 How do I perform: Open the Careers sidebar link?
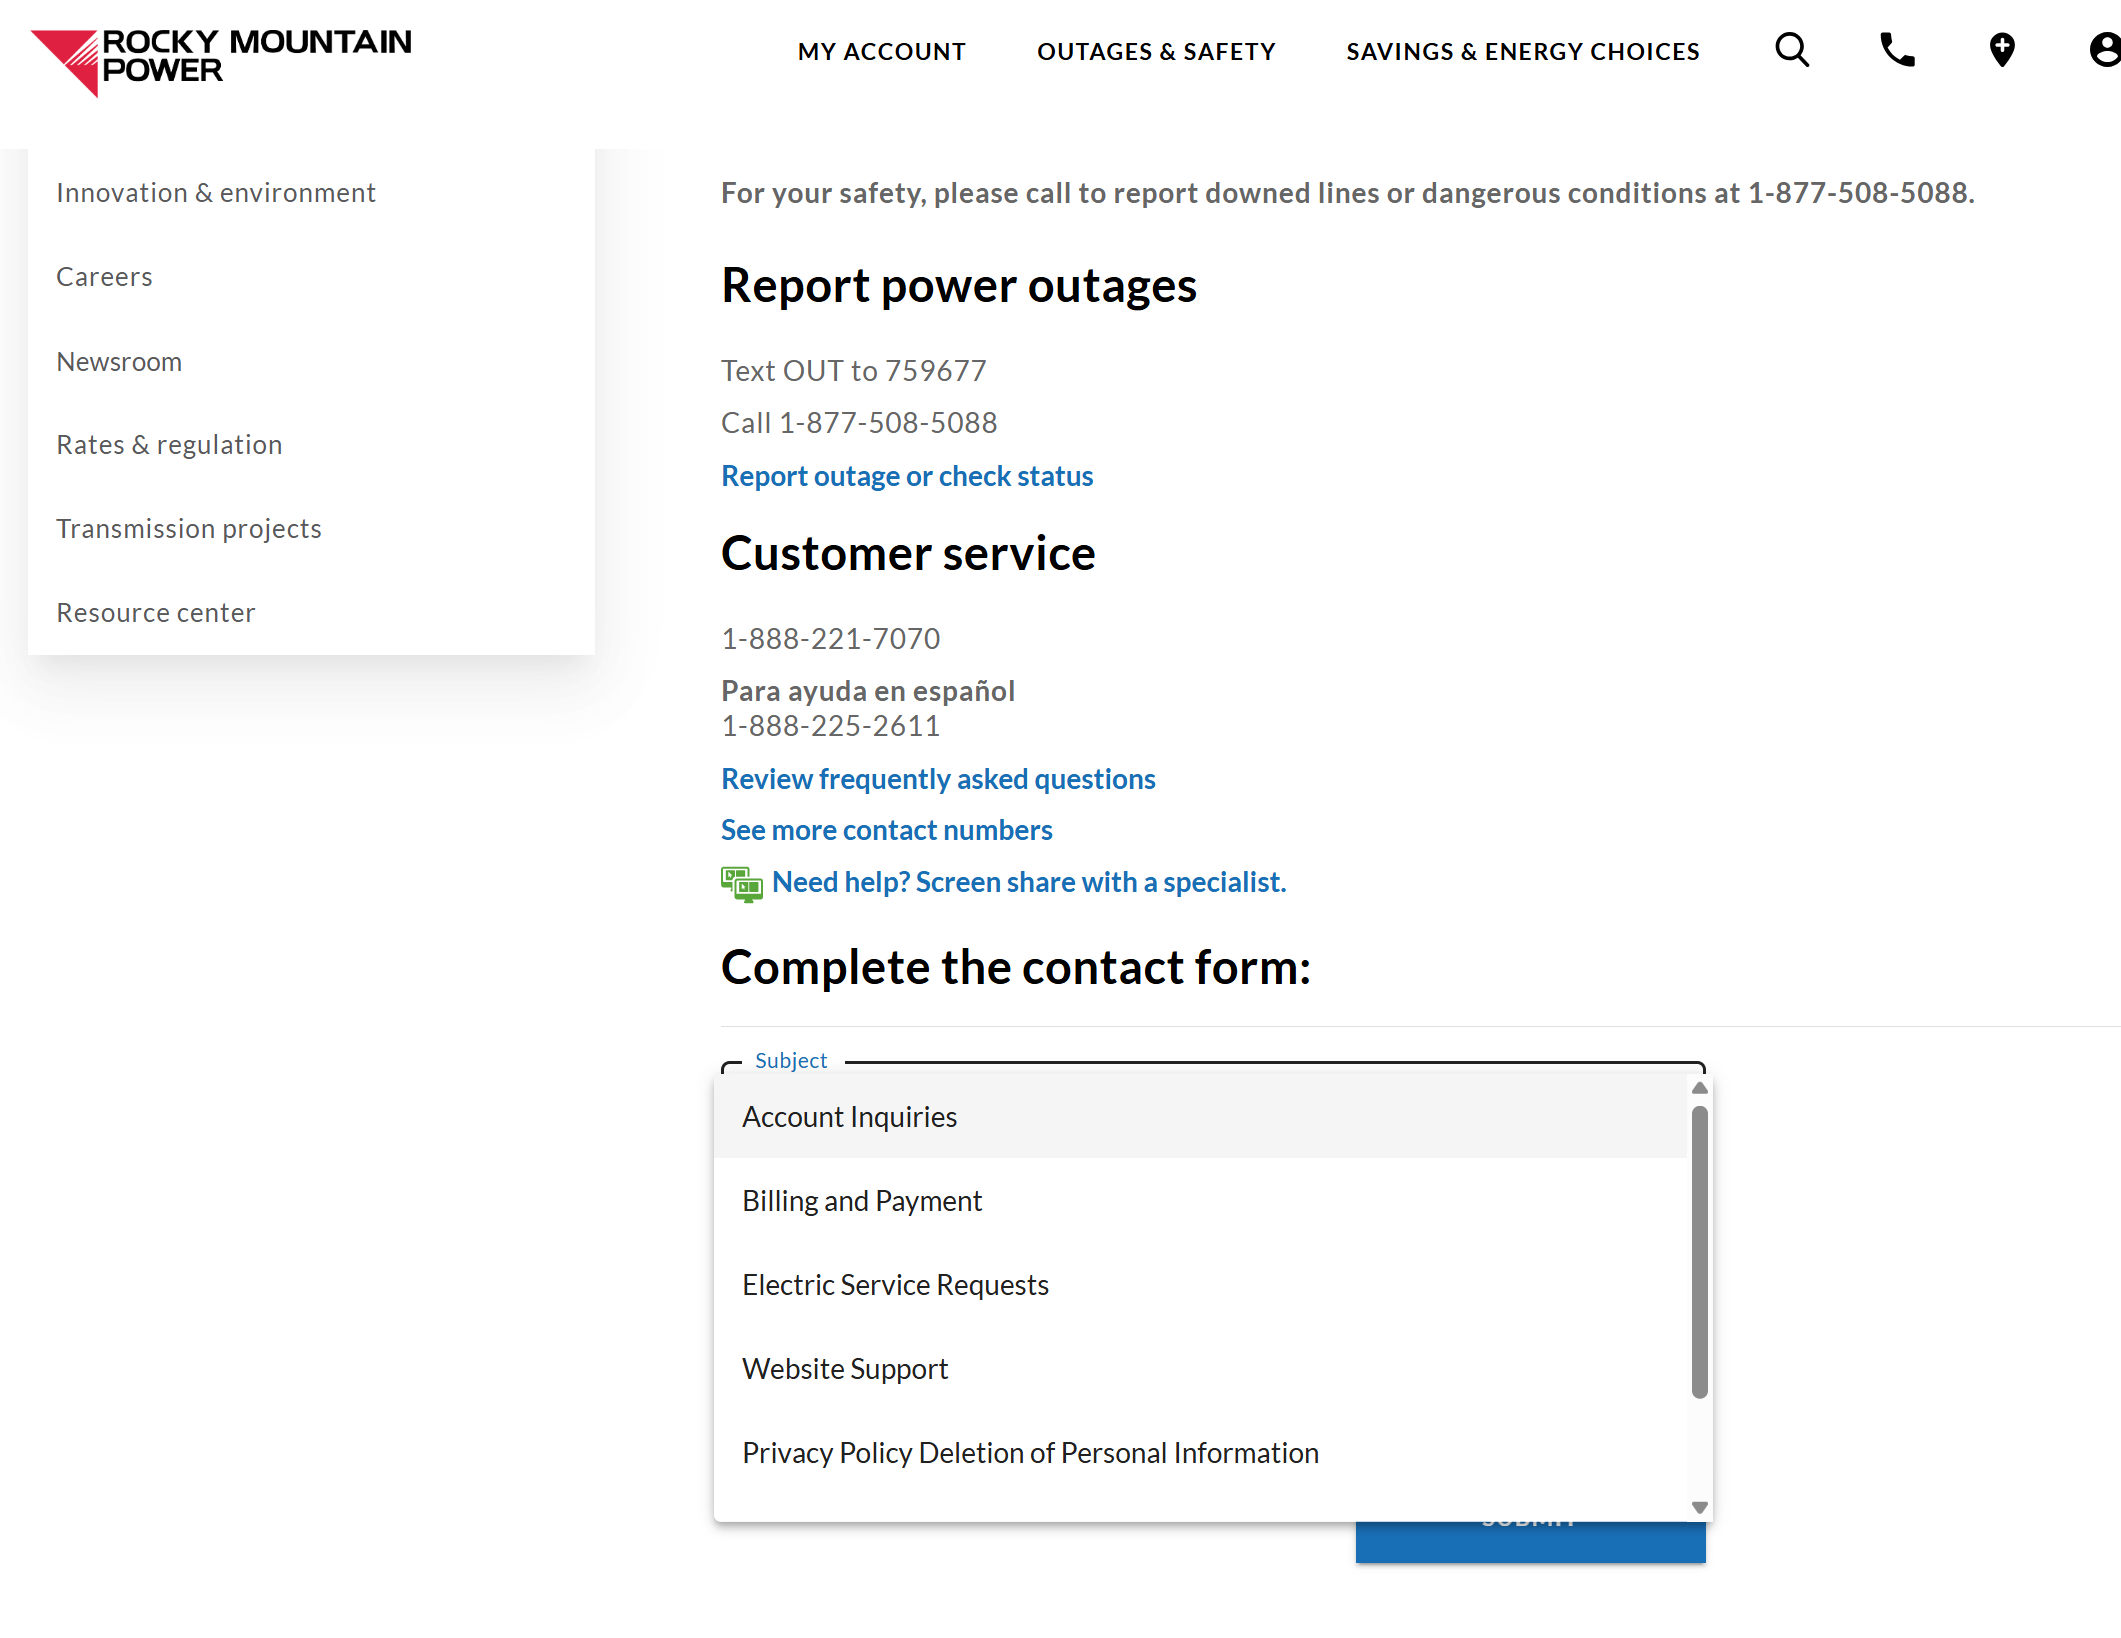pos(104,276)
